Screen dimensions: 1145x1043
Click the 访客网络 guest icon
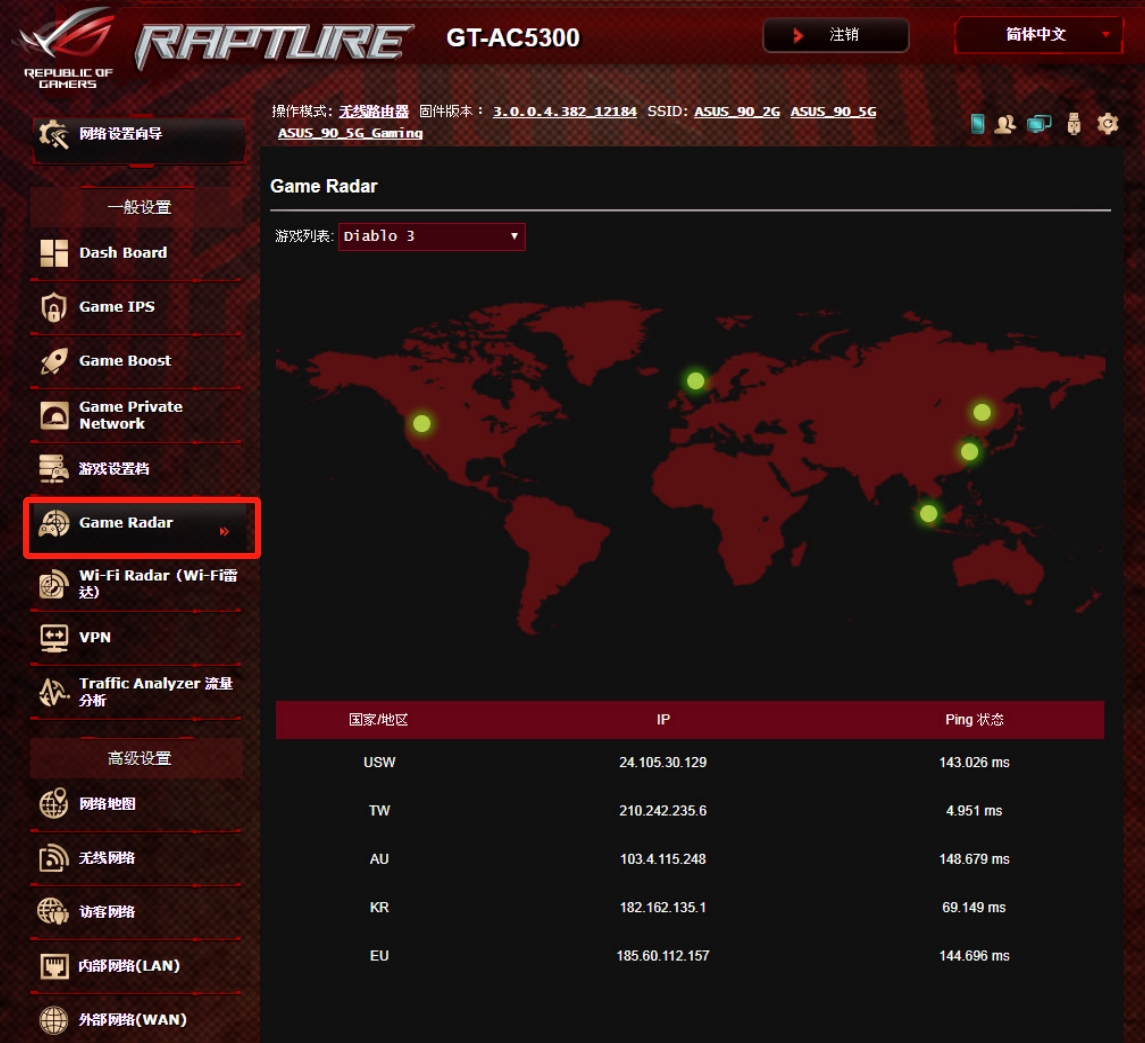click(x=54, y=912)
